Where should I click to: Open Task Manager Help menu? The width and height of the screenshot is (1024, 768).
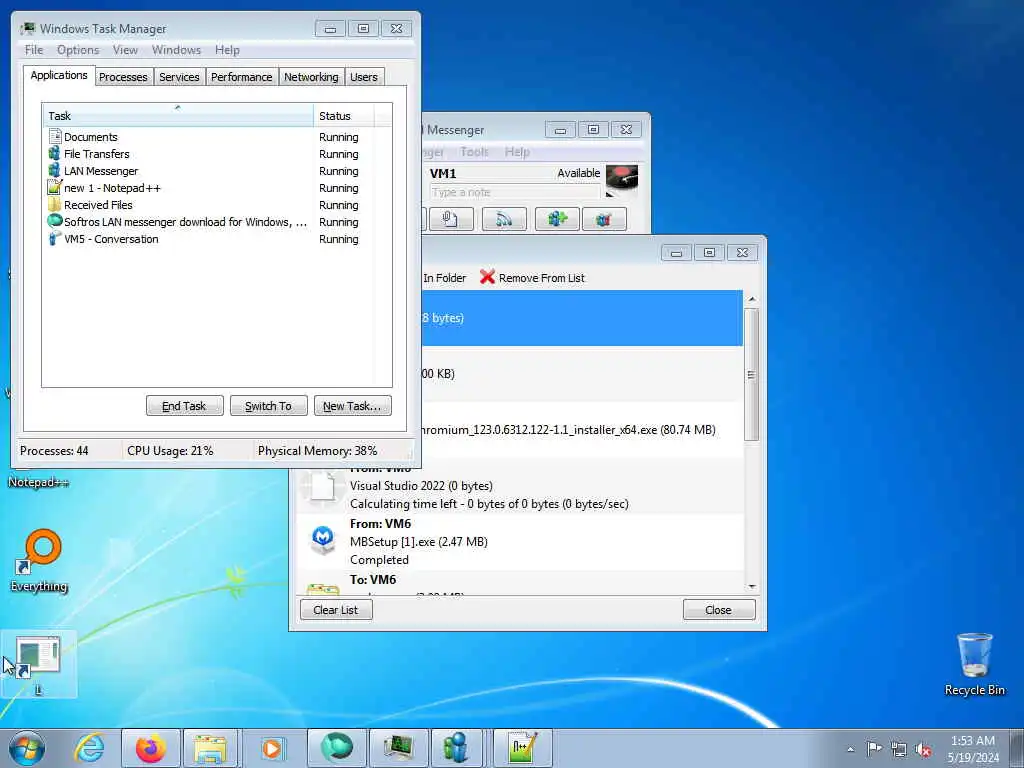click(x=227, y=50)
